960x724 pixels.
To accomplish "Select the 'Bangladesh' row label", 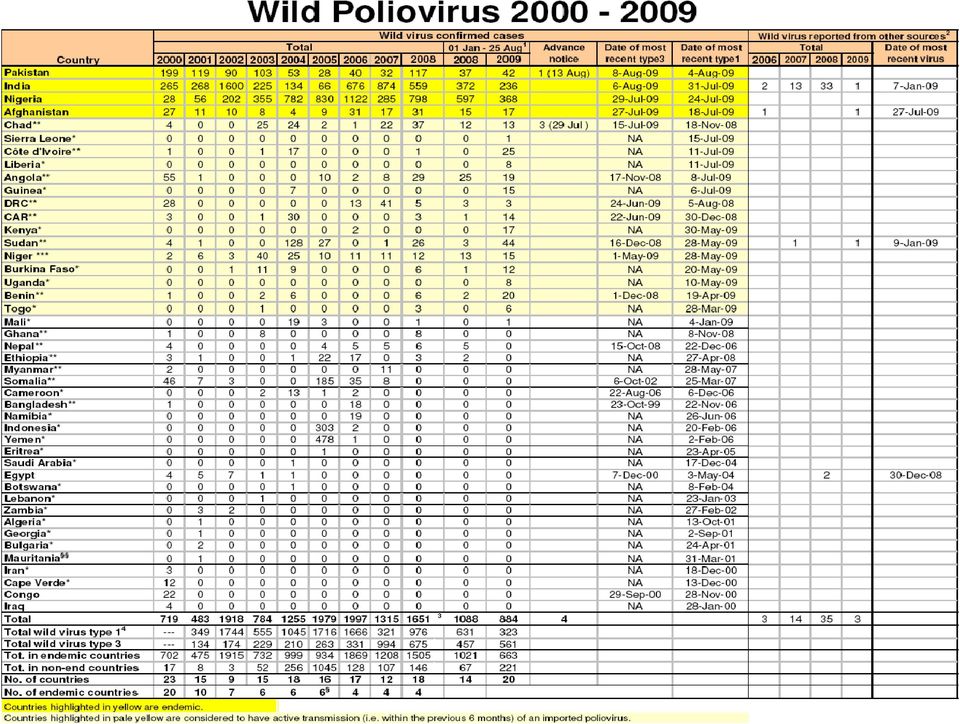I will click(40, 405).
